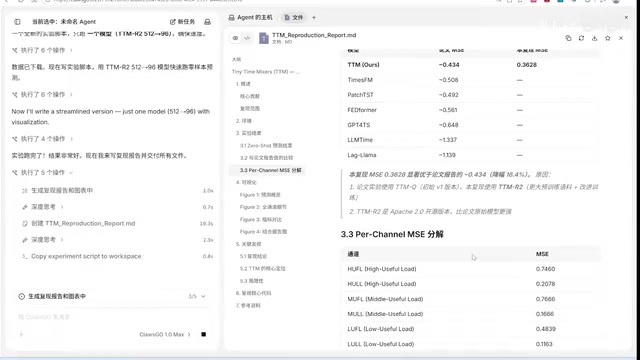Go to outline item Figure 1: 预测概览
The width and height of the screenshot is (640, 360).
(x=260, y=195)
